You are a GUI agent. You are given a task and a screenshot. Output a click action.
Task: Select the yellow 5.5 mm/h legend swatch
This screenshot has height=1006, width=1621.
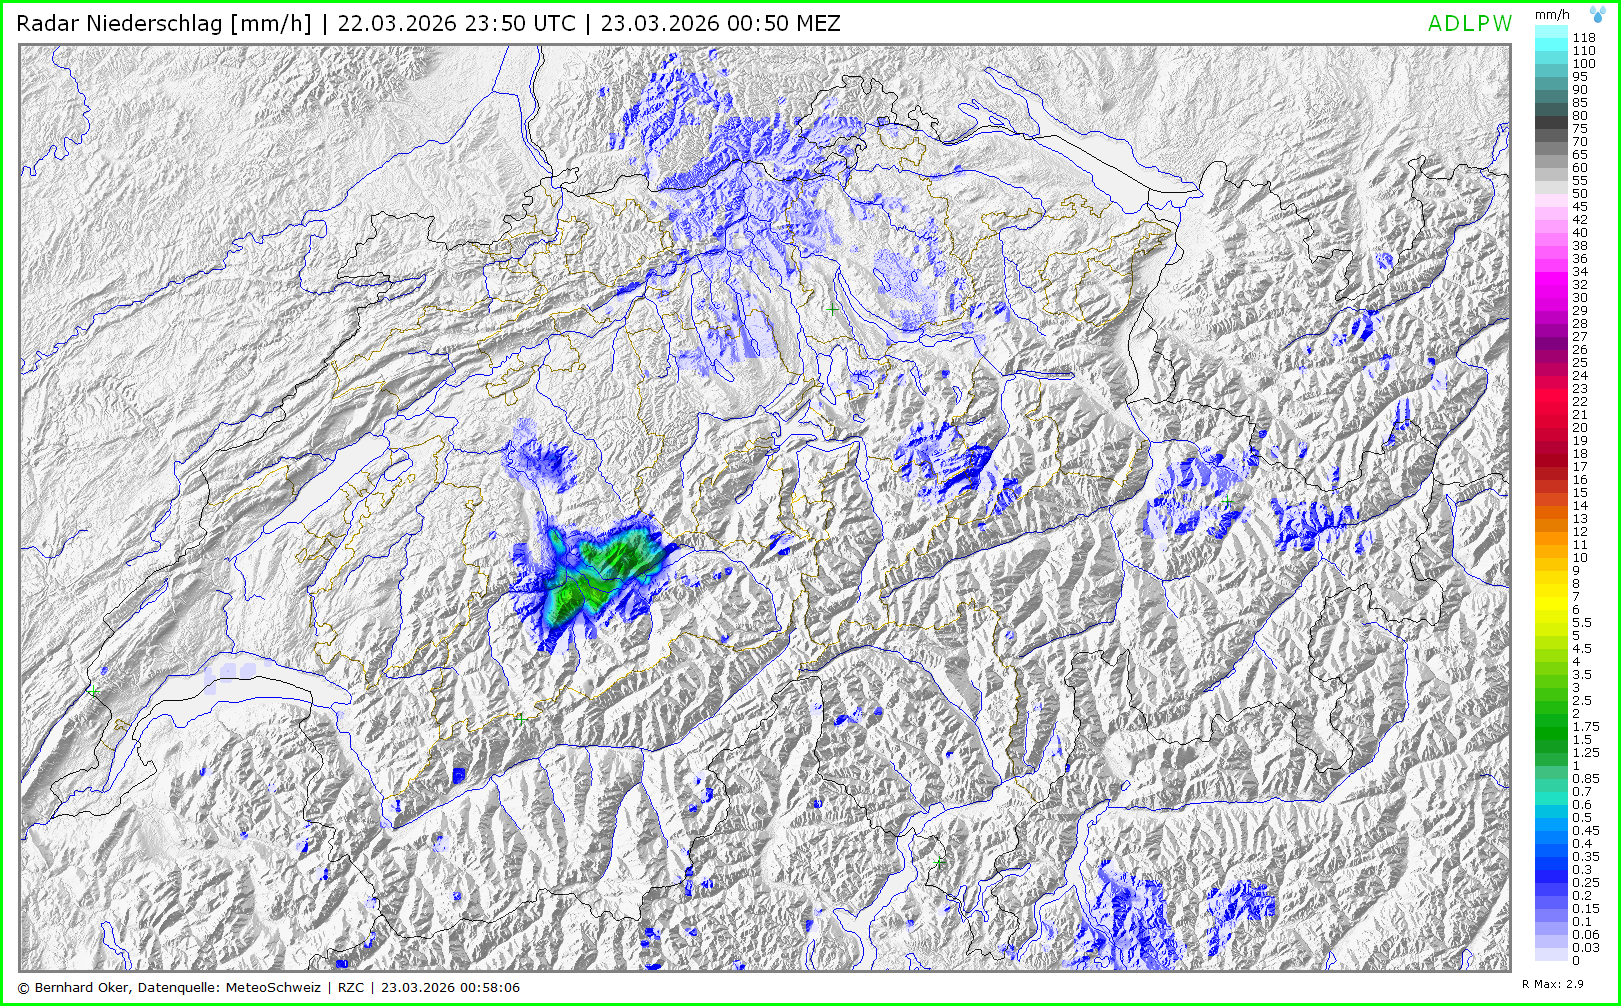pyautogui.click(x=1551, y=622)
